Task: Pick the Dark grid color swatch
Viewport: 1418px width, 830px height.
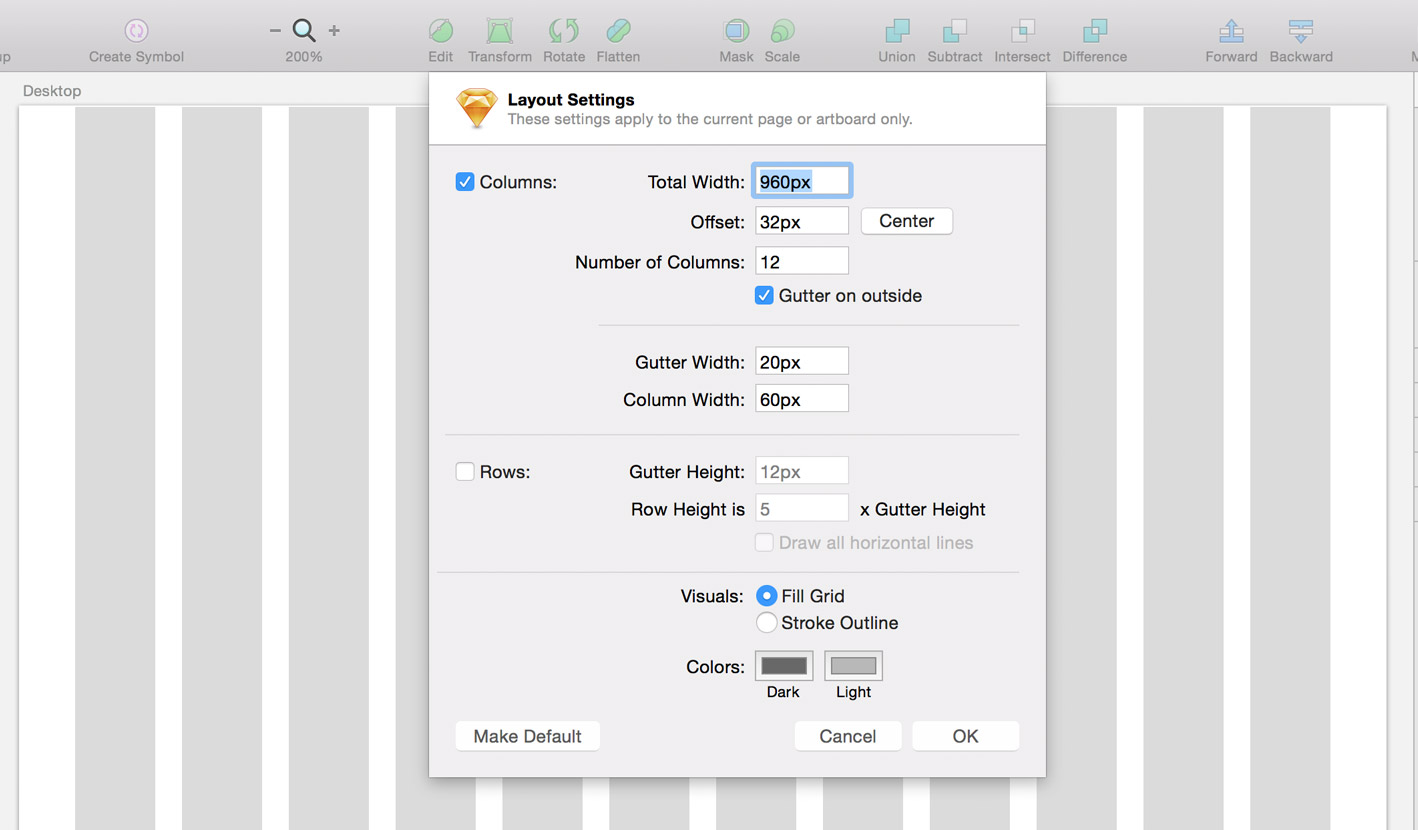Action: pos(783,665)
